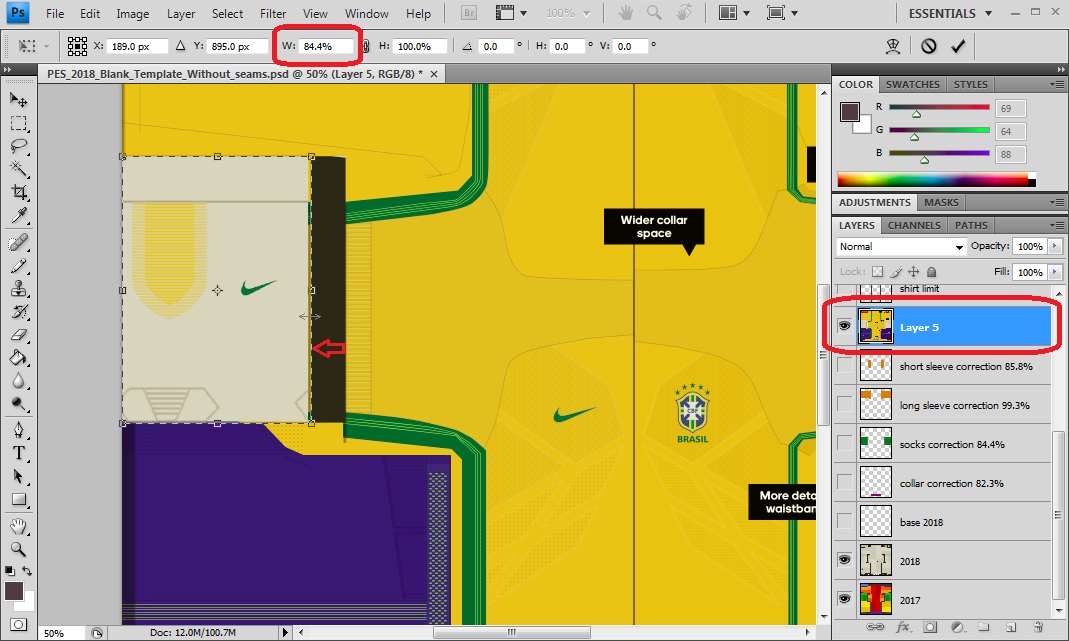
Task: Show socks correction 84.4% layer
Action: [844, 444]
